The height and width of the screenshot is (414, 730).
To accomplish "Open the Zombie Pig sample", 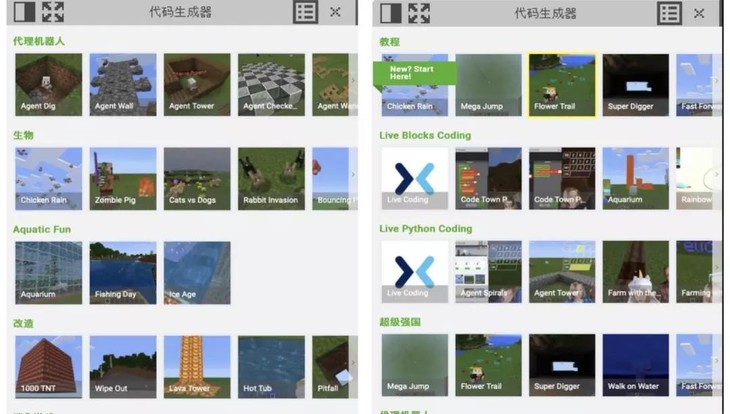I will (x=123, y=179).
